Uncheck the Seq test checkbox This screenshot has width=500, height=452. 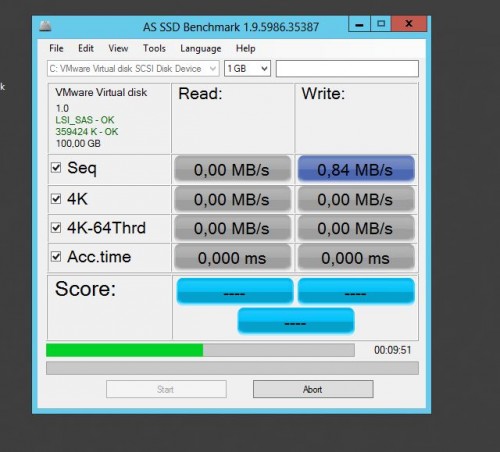coord(56,167)
